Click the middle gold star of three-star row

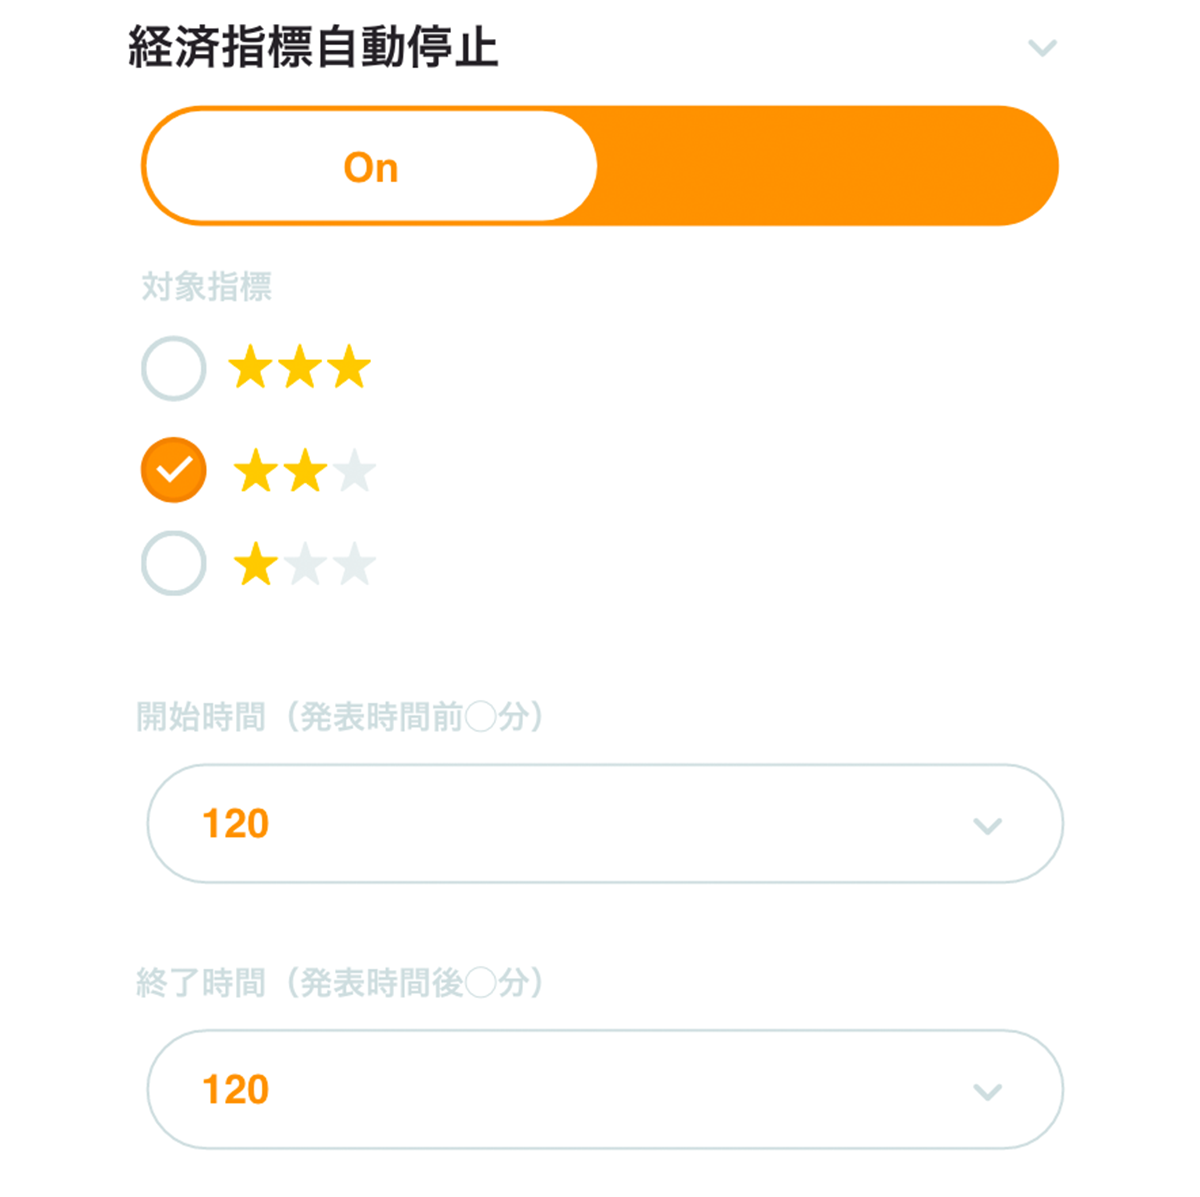pos(300,367)
